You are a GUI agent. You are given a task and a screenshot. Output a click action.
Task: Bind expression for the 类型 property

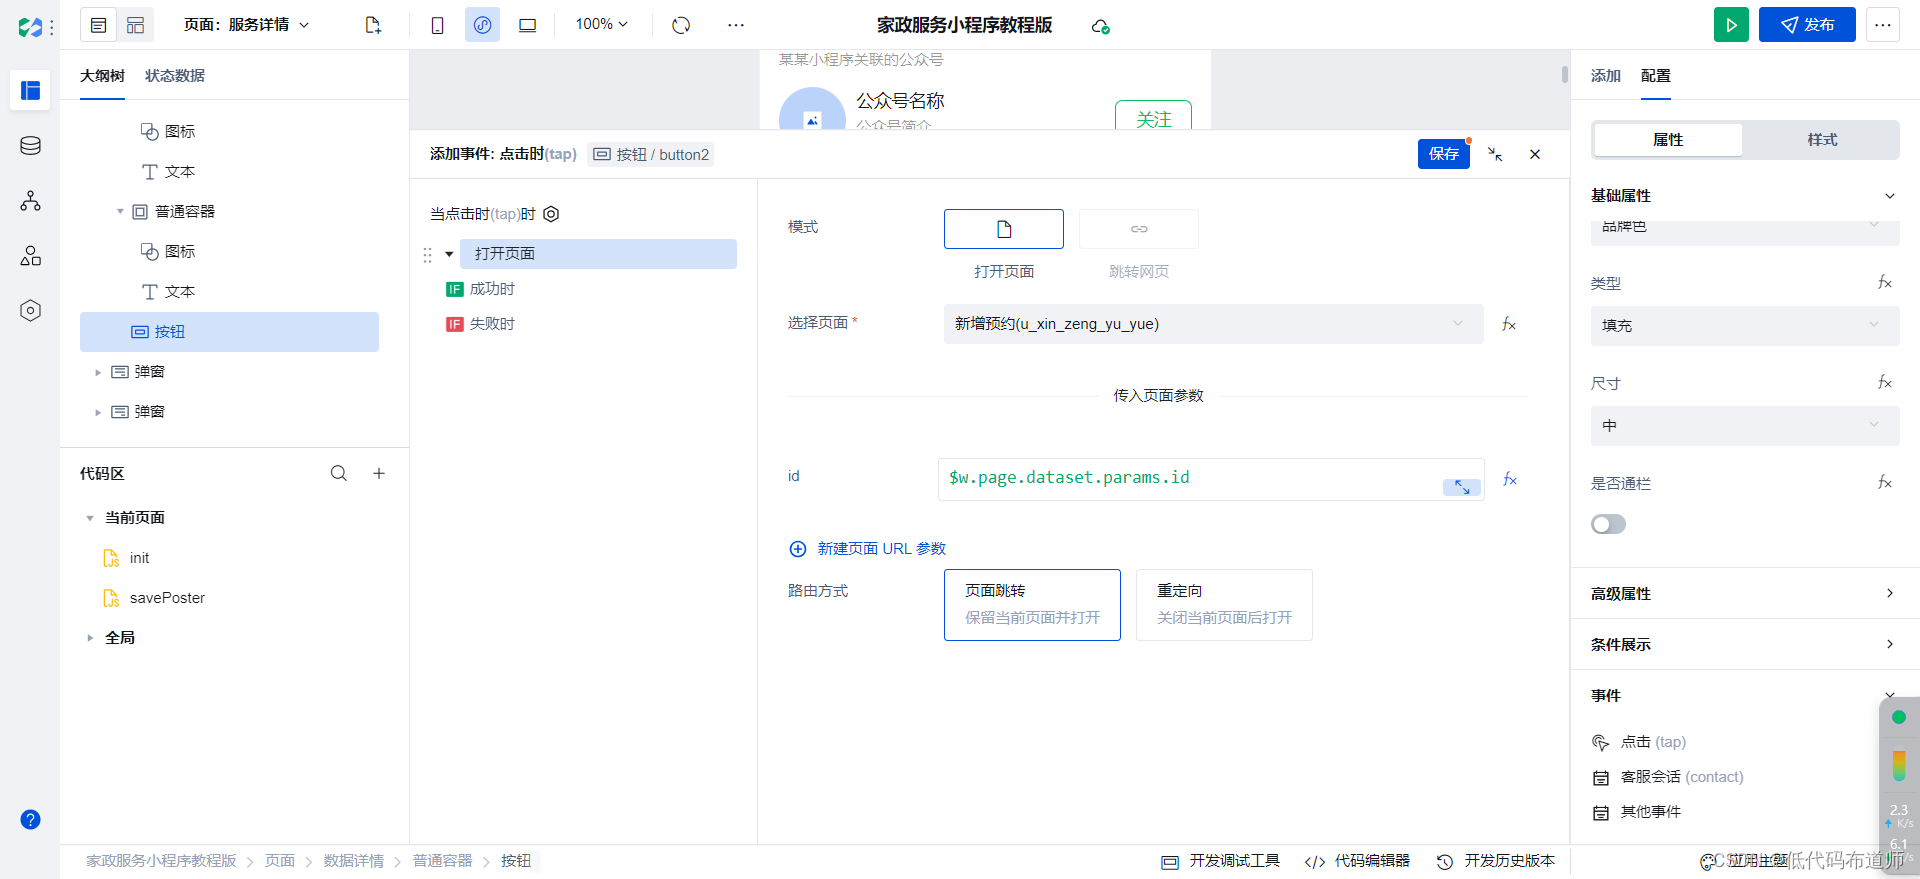click(x=1885, y=283)
